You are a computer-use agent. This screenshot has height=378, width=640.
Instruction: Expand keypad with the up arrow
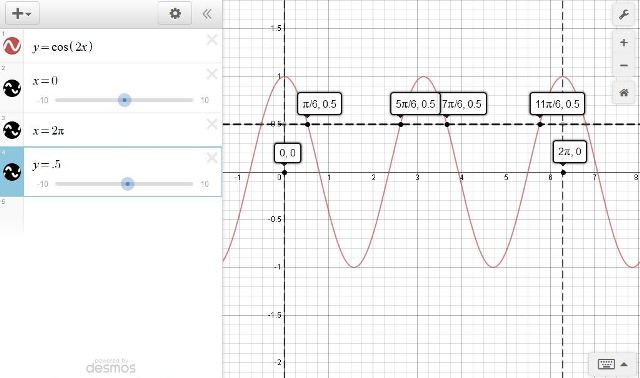coord(624,364)
